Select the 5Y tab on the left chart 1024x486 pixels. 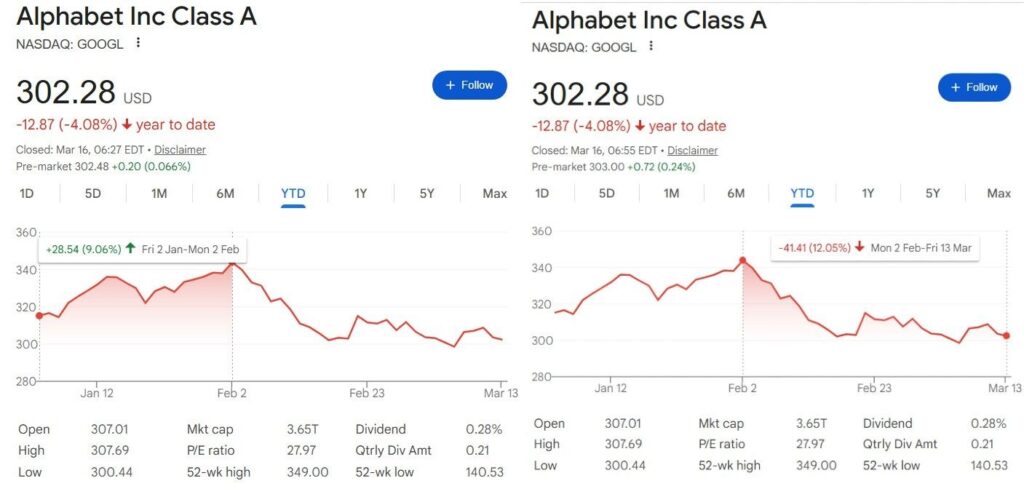427,193
